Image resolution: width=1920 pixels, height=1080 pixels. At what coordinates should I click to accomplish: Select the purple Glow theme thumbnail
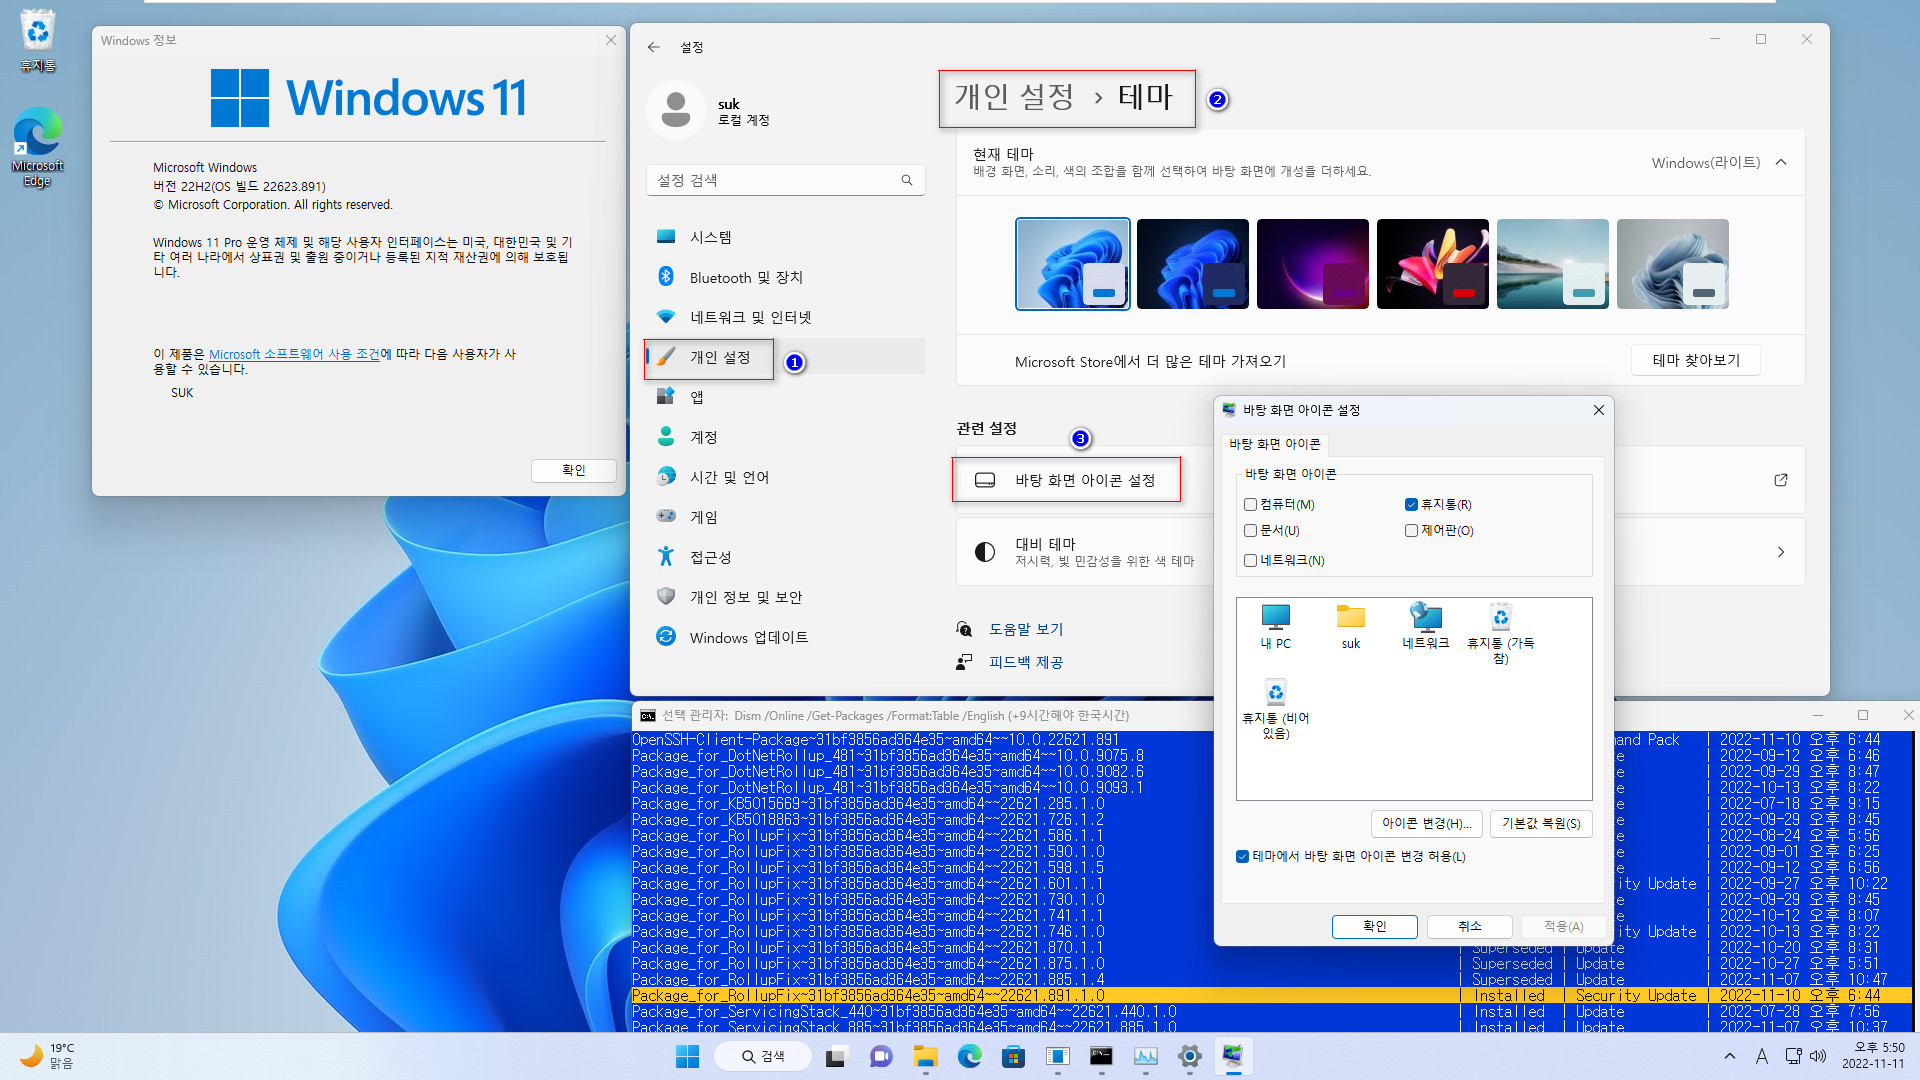(1313, 264)
